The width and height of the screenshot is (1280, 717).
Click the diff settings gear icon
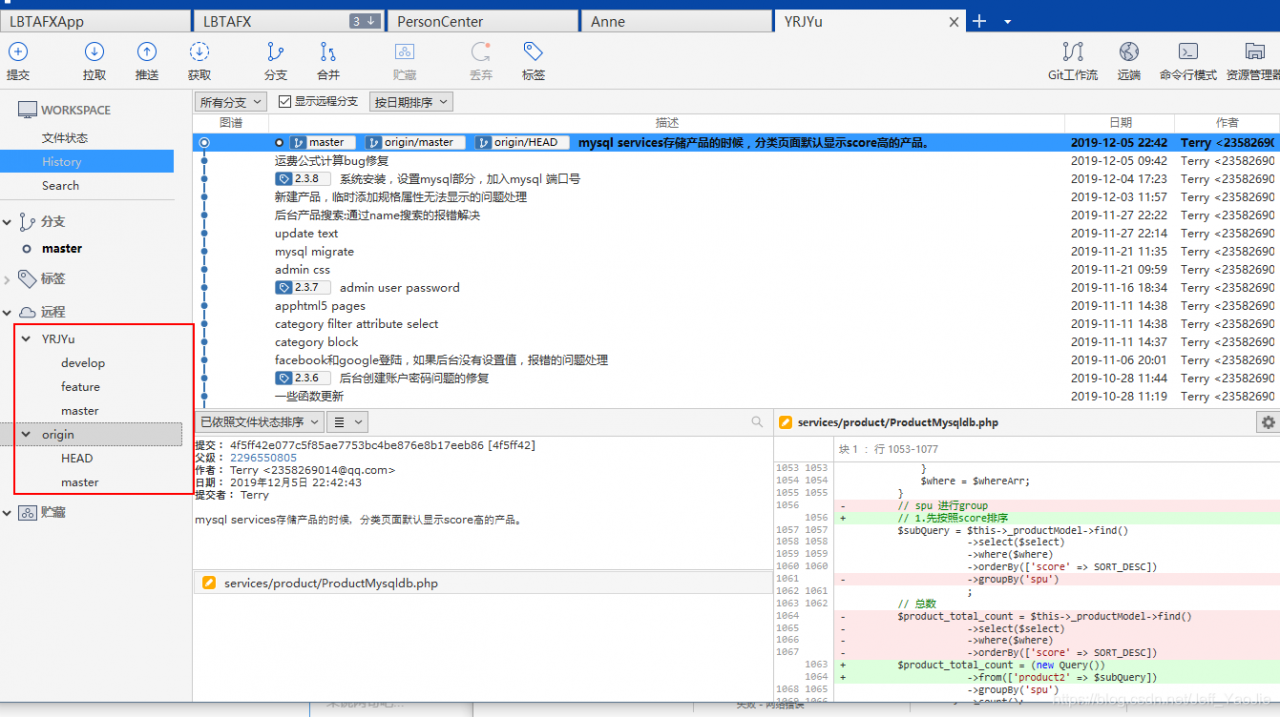pyautogui.click(x=1268, y=423)
